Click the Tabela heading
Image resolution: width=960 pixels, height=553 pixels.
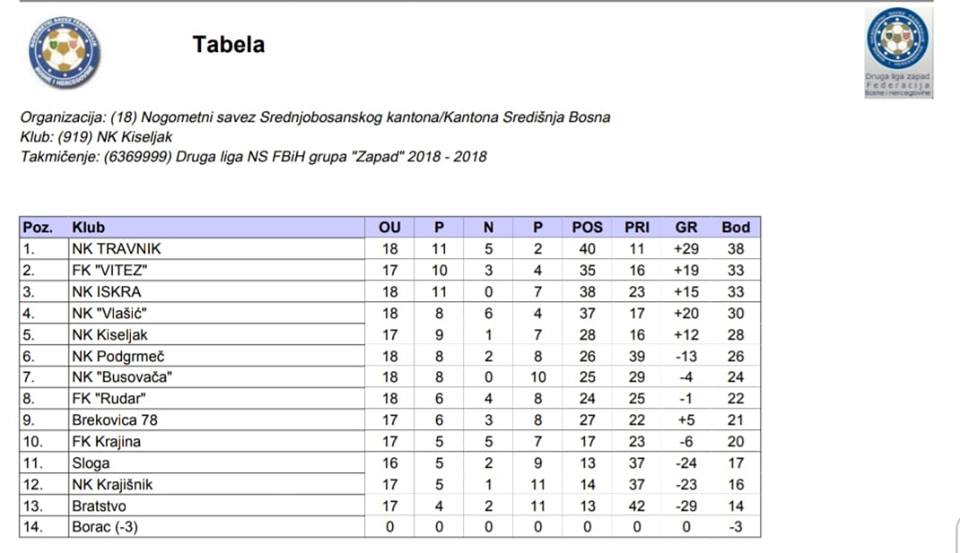(x=228, y=45)
